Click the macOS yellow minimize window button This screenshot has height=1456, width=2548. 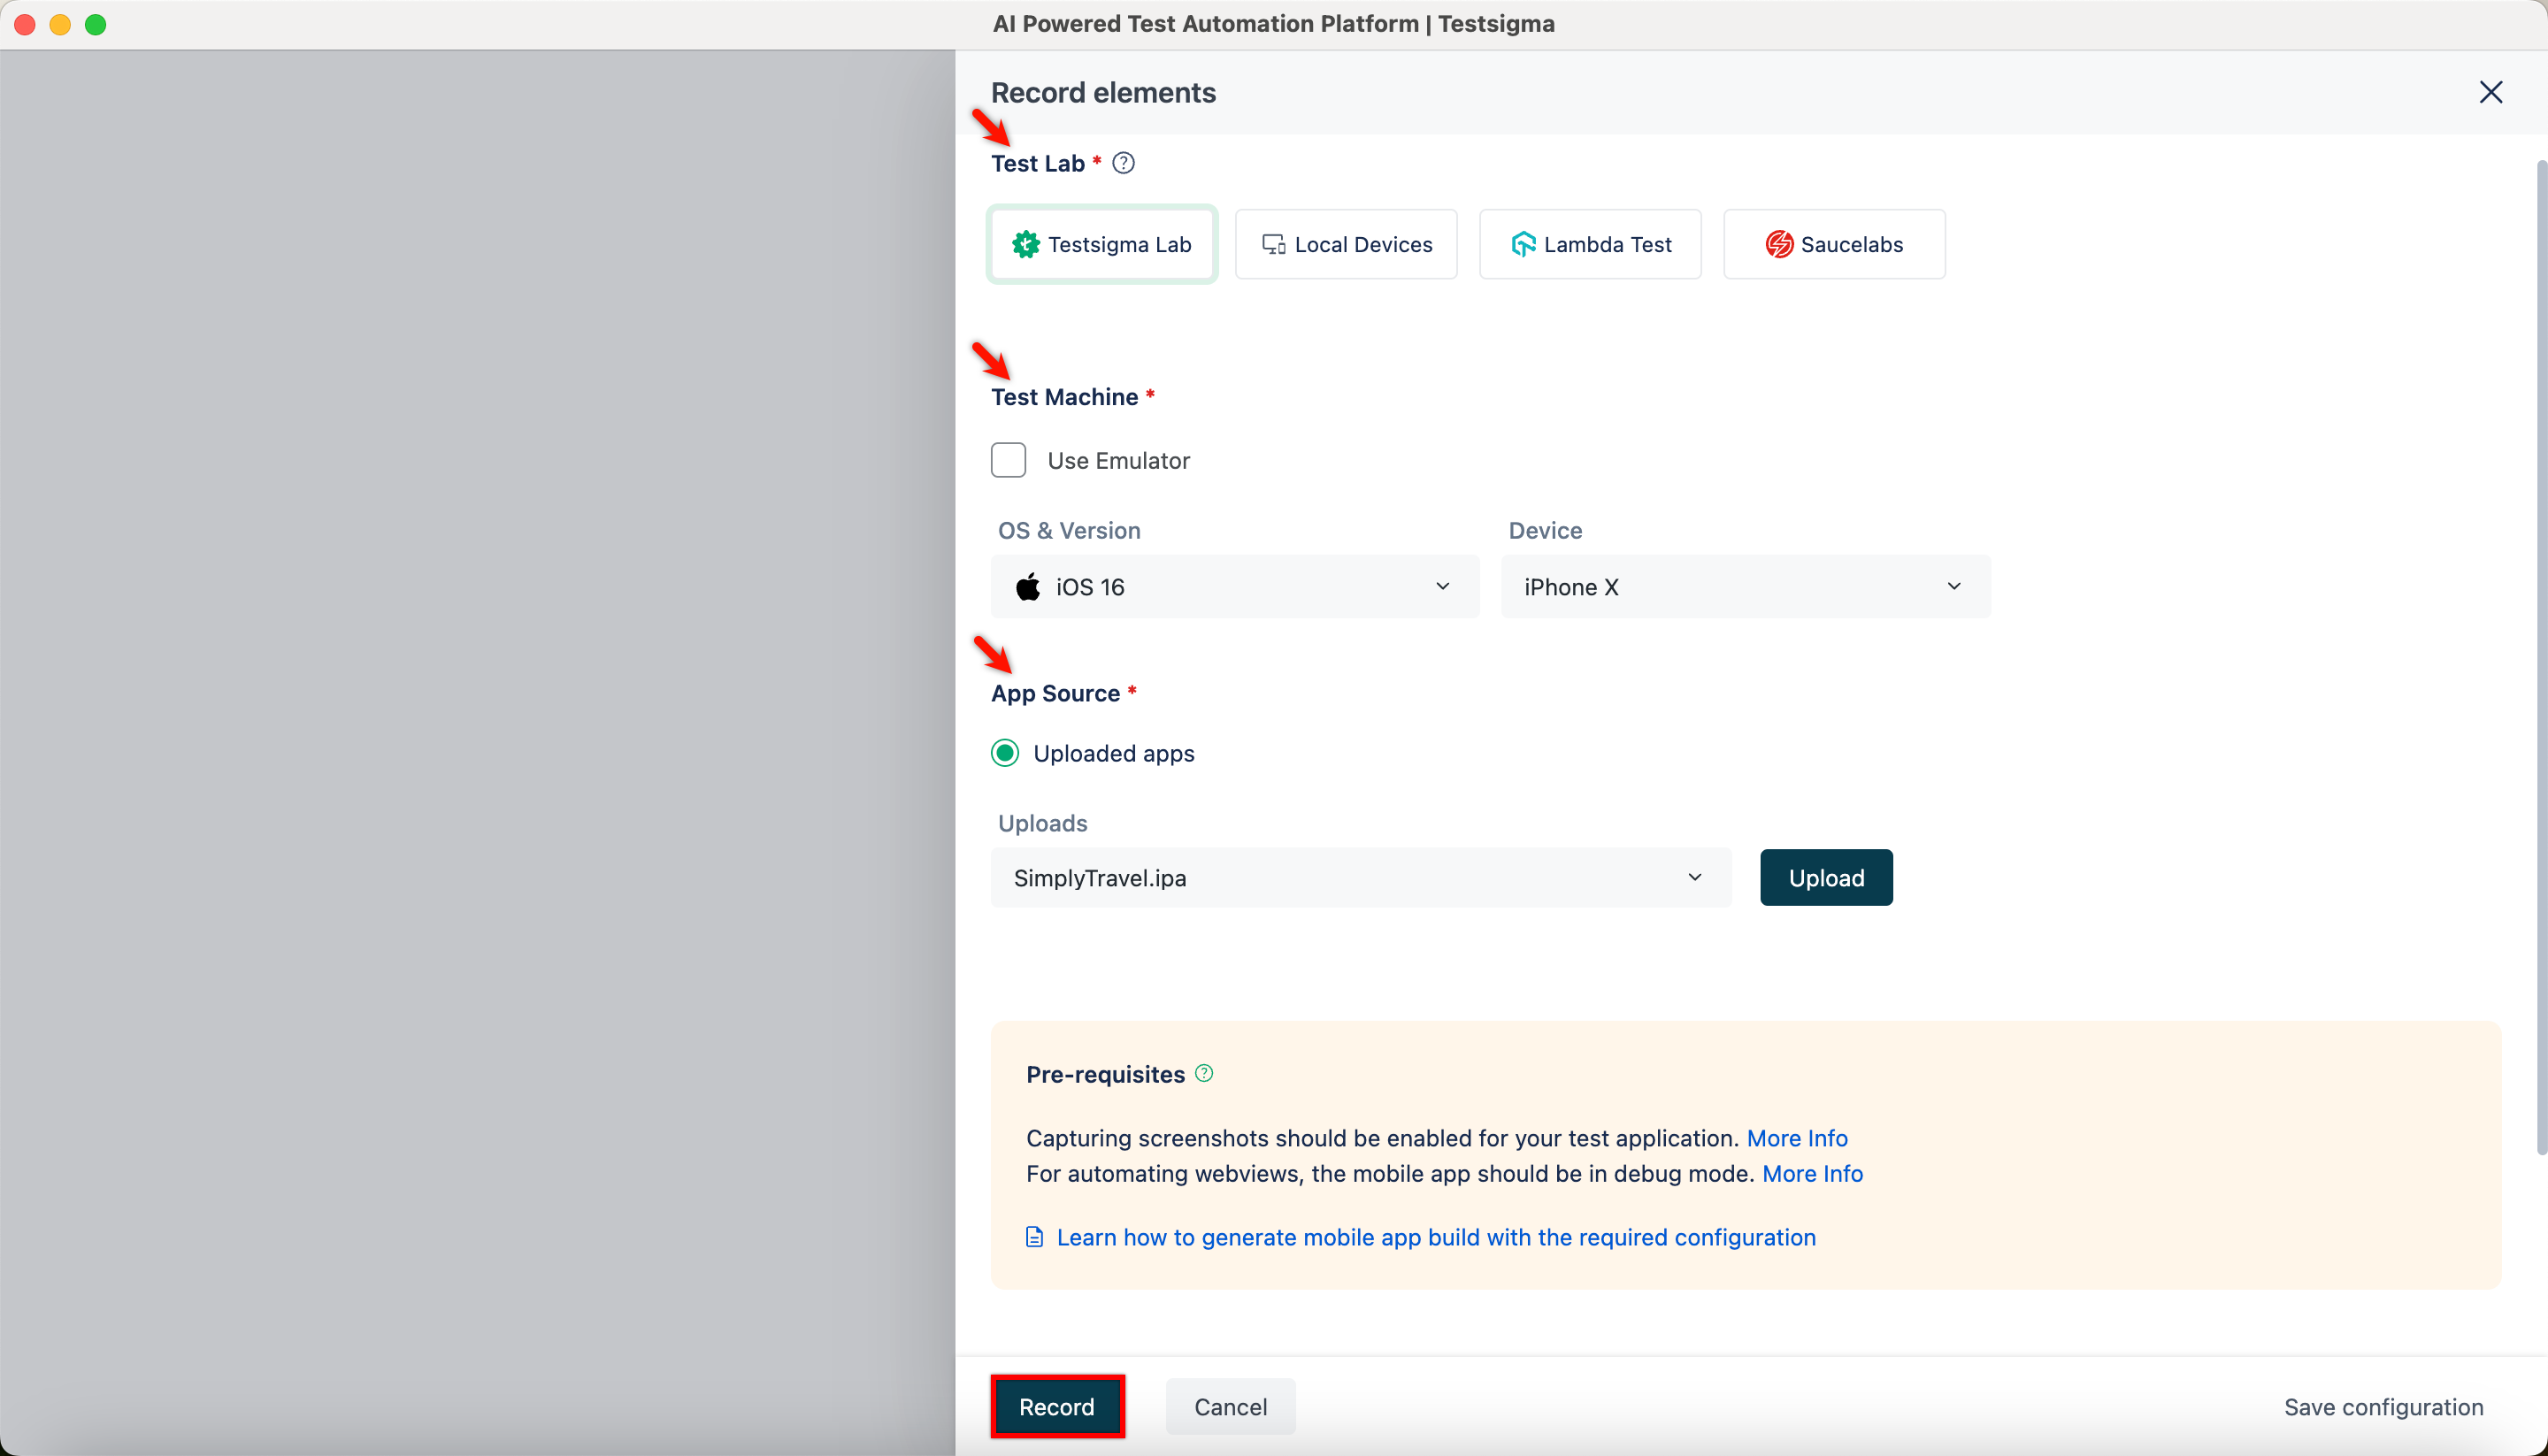pyautogui.click(x=60, y=24)
